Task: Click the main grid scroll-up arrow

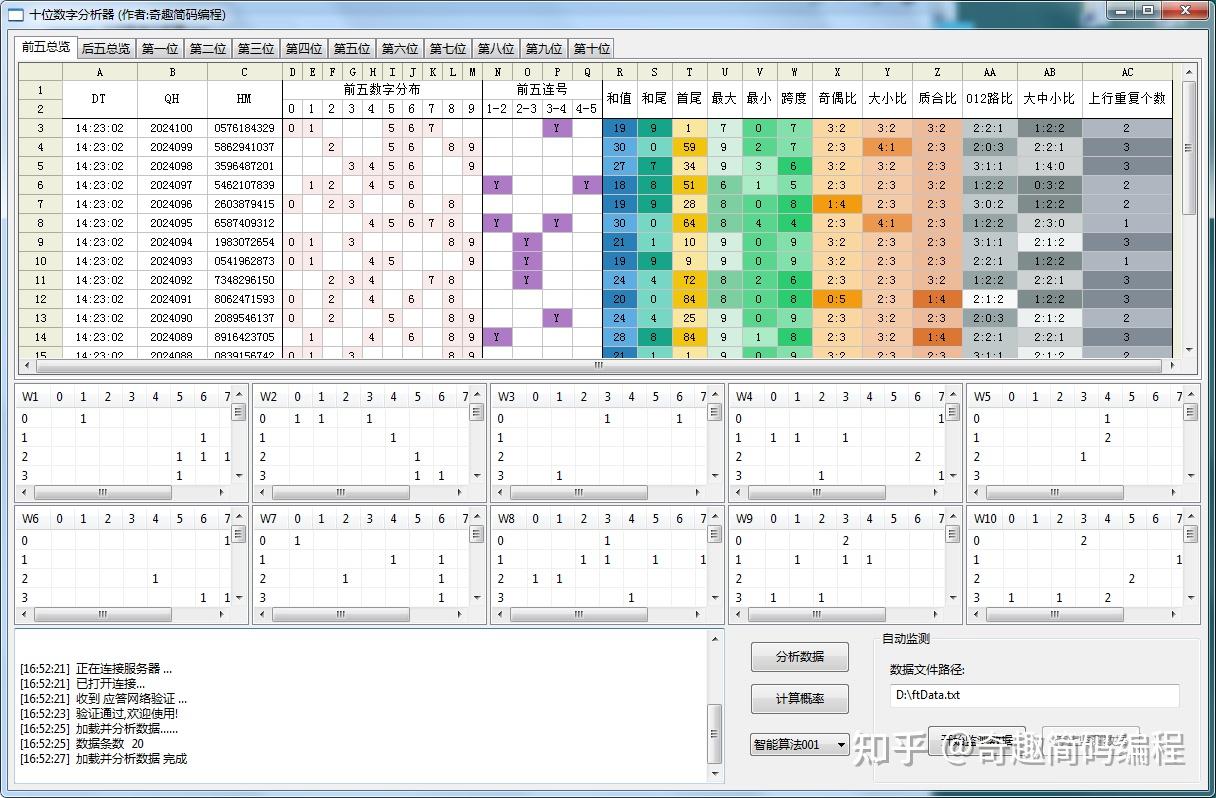Action: point(1189,72)
